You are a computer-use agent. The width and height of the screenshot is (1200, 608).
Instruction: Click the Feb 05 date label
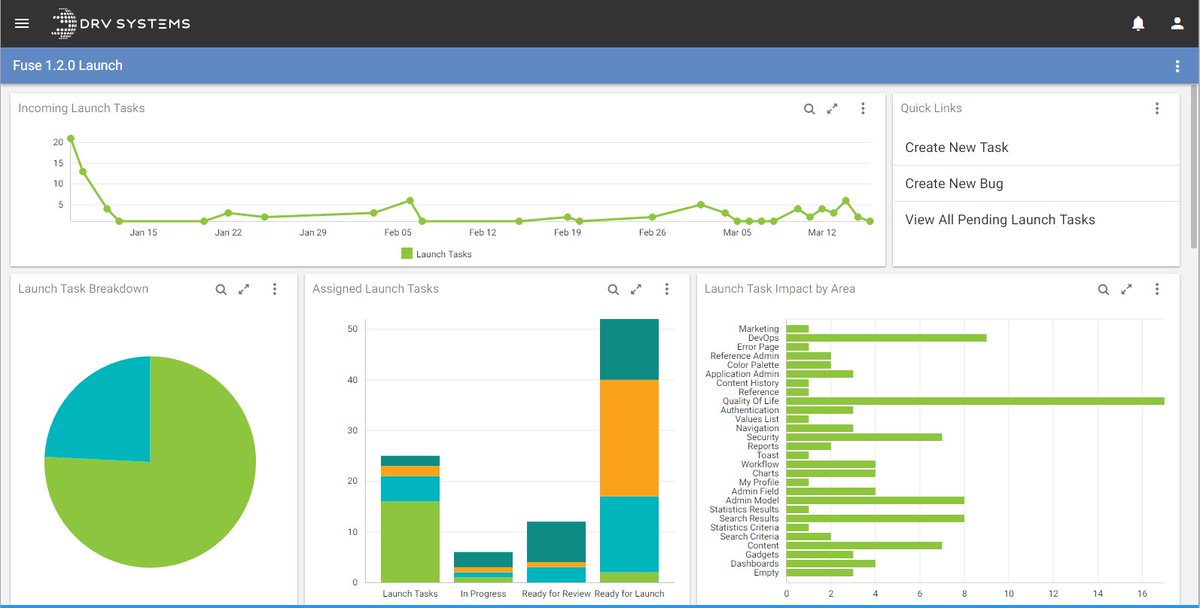tap(398, 232)
